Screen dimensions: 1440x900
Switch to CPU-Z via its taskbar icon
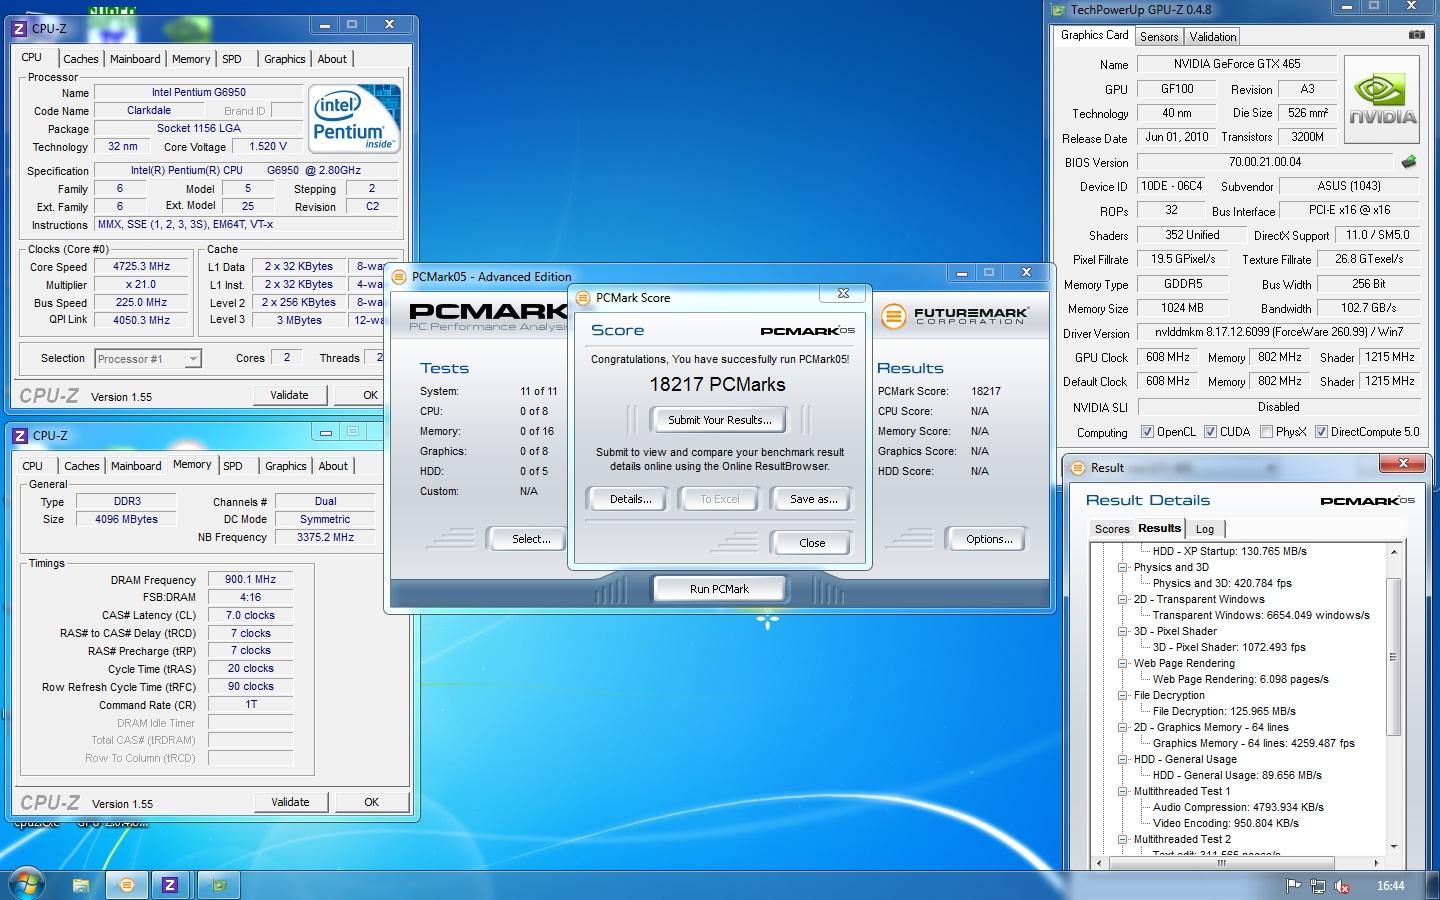pos(170,884)
